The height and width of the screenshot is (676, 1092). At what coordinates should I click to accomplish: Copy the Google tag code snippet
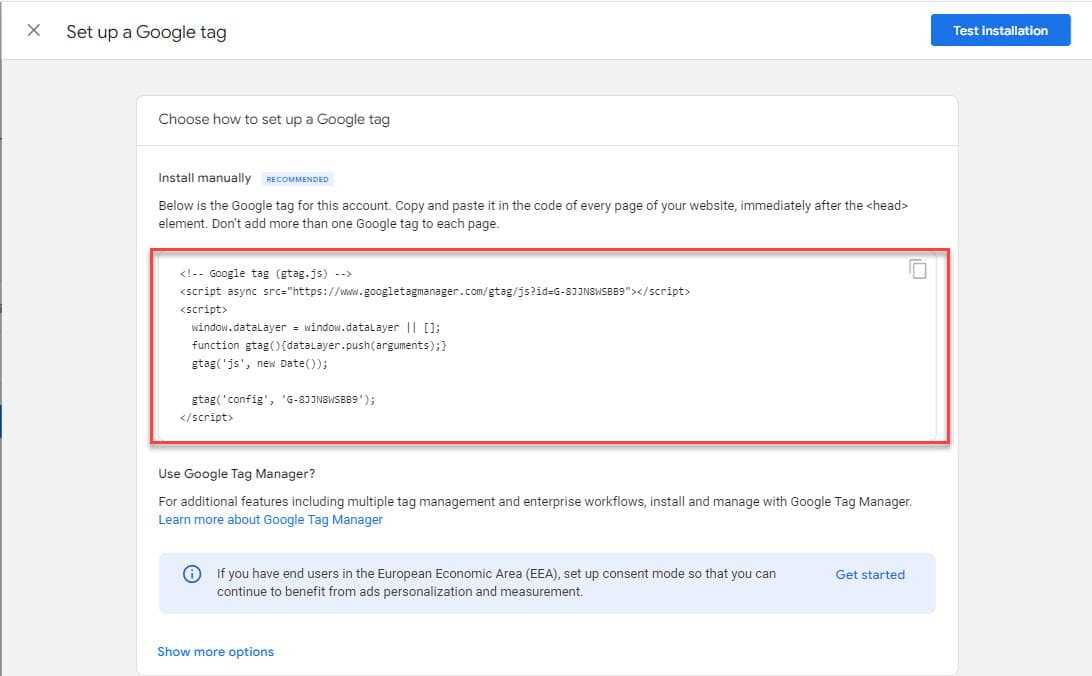(917, 269)
